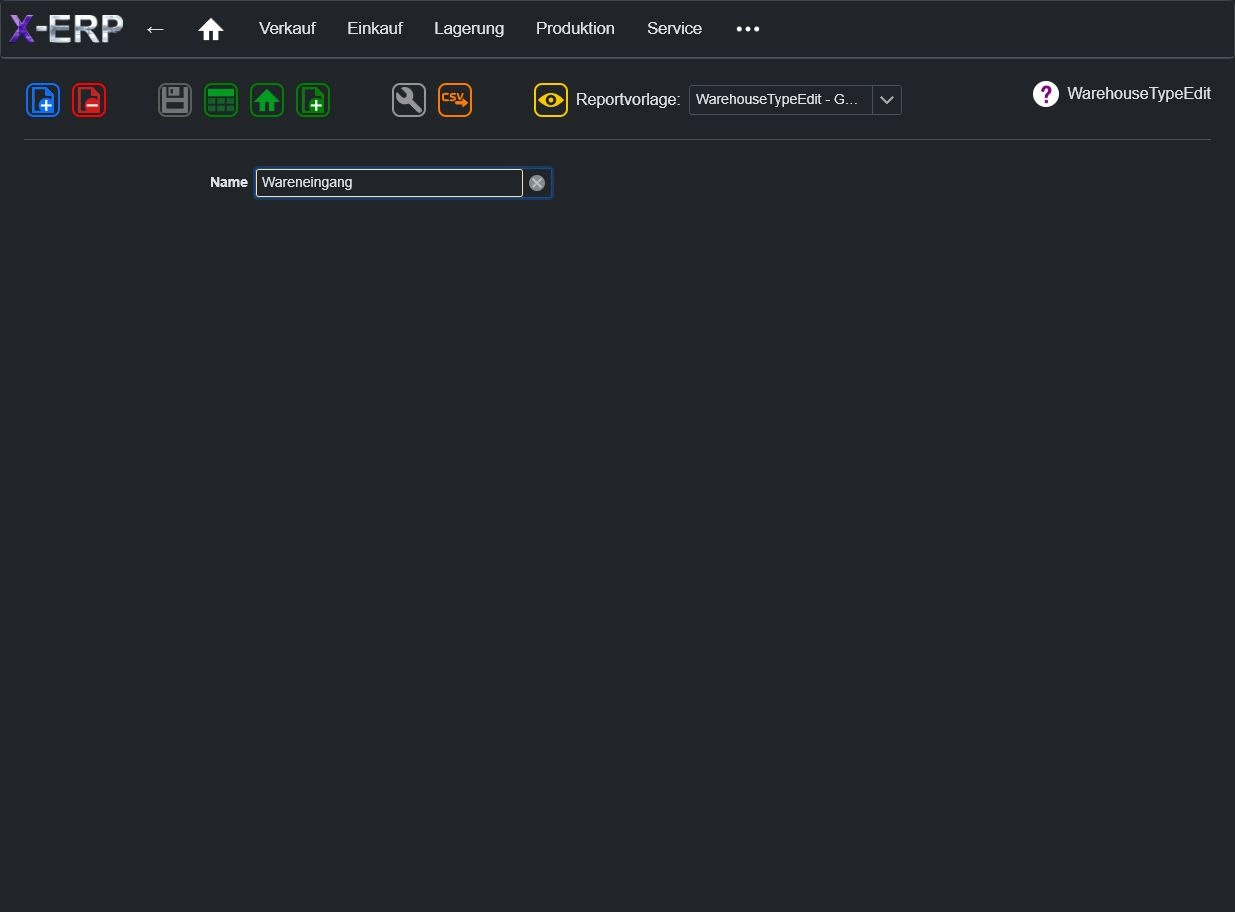Open the Service menu

coord(674,29)
